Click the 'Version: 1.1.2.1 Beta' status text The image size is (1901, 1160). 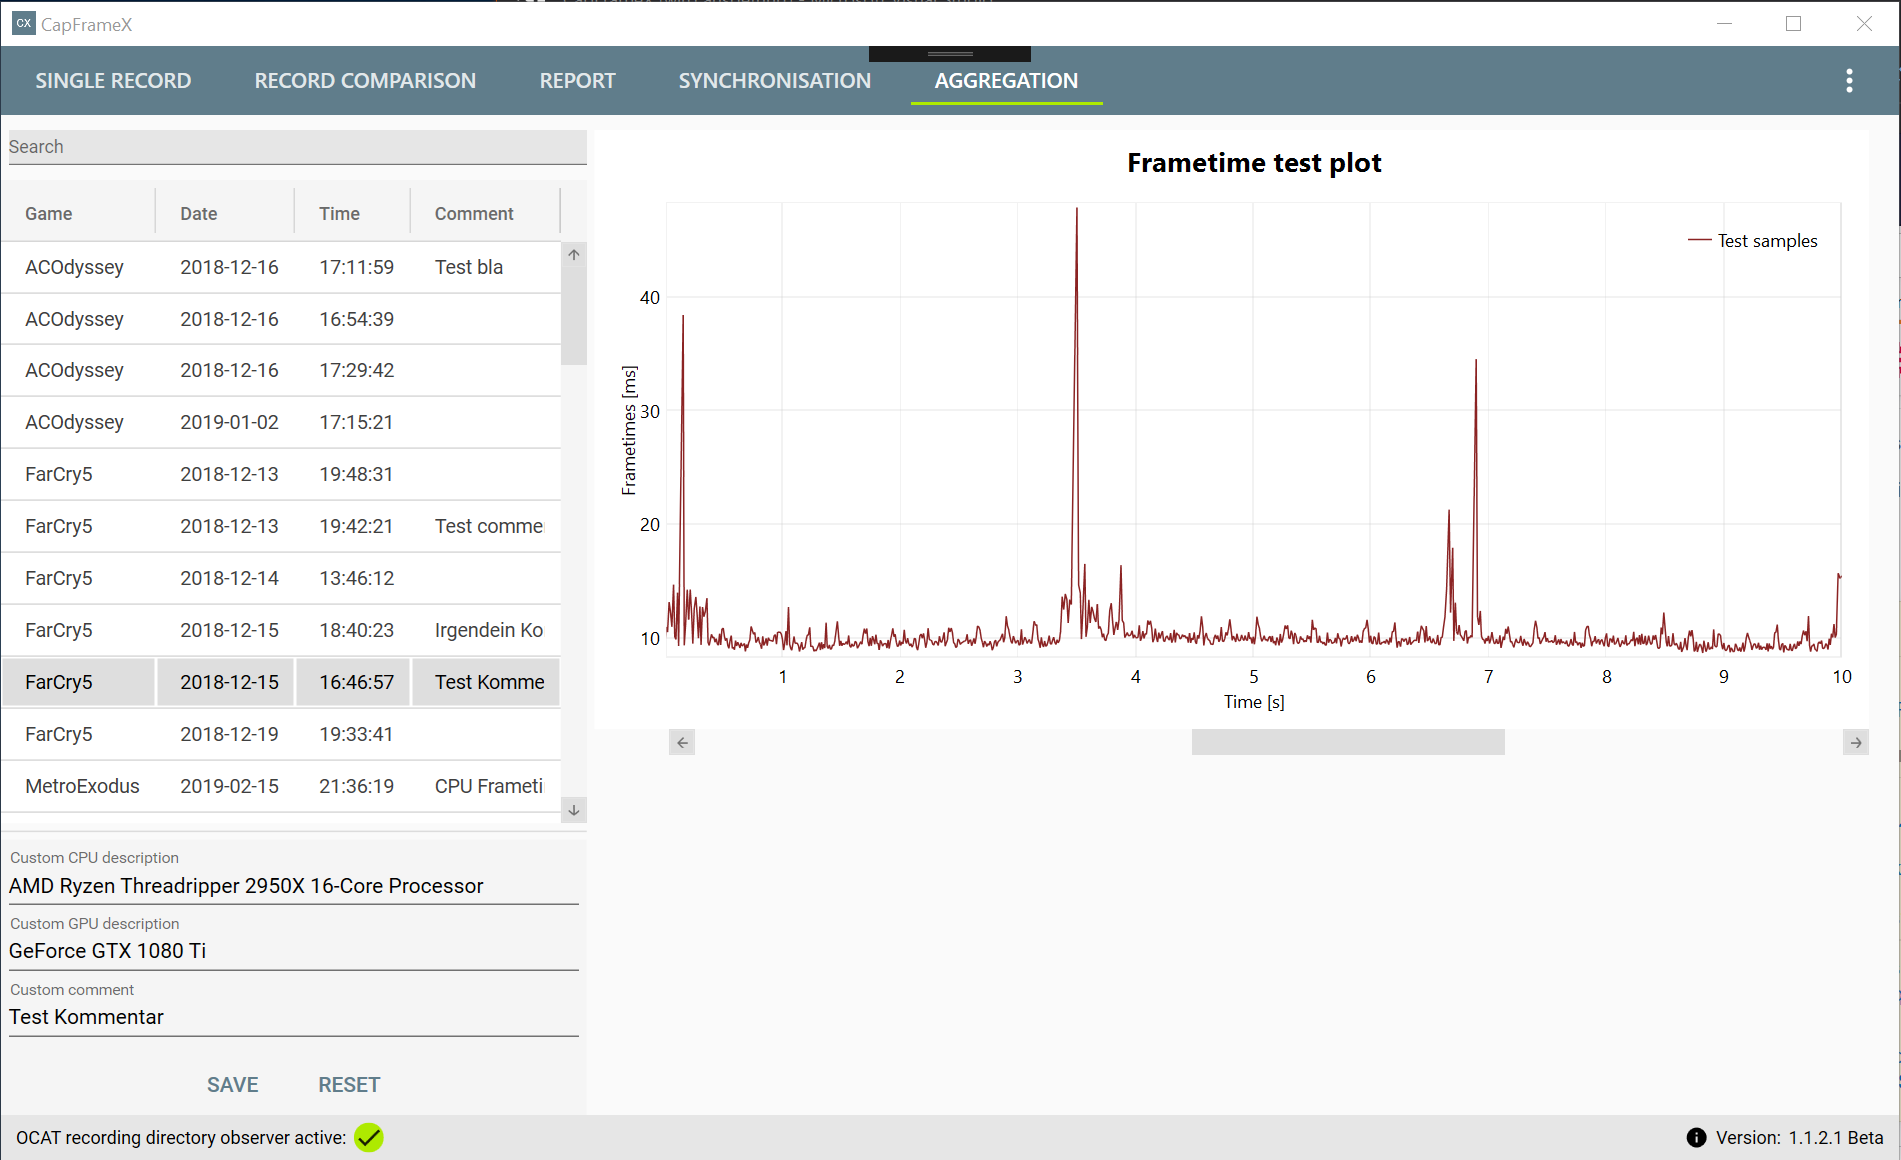(1799, 1138)
